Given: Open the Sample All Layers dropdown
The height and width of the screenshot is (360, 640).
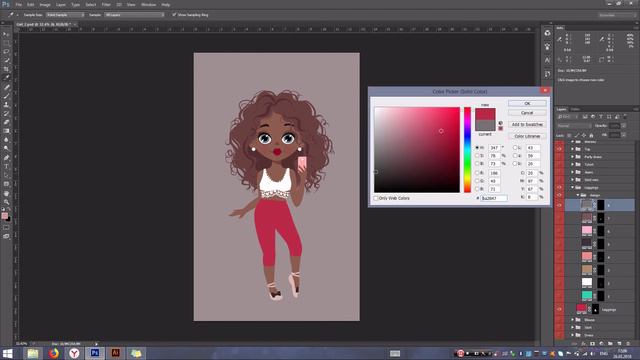Looking at the screenshot, I should (x=134, y=15).
